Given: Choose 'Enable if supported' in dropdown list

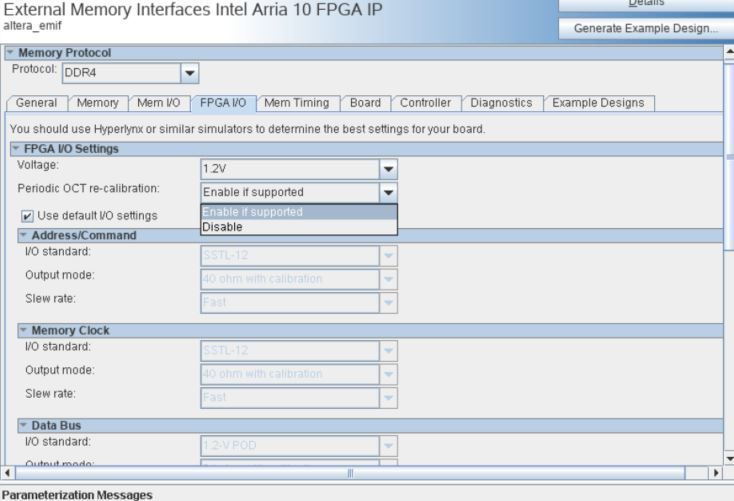Looking at the screenshot, I should 299,212.
